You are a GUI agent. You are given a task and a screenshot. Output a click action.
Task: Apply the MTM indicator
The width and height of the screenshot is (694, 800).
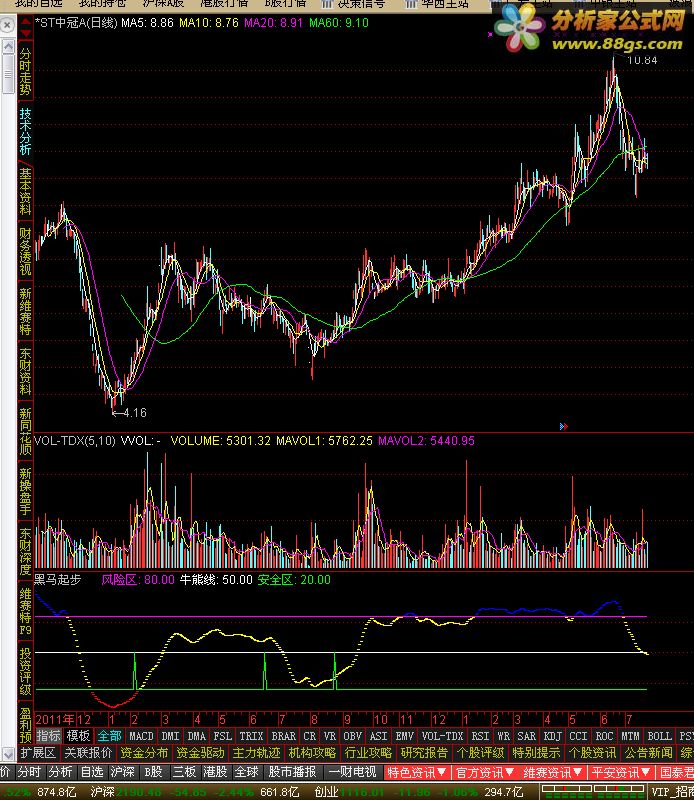coord(630,736)
